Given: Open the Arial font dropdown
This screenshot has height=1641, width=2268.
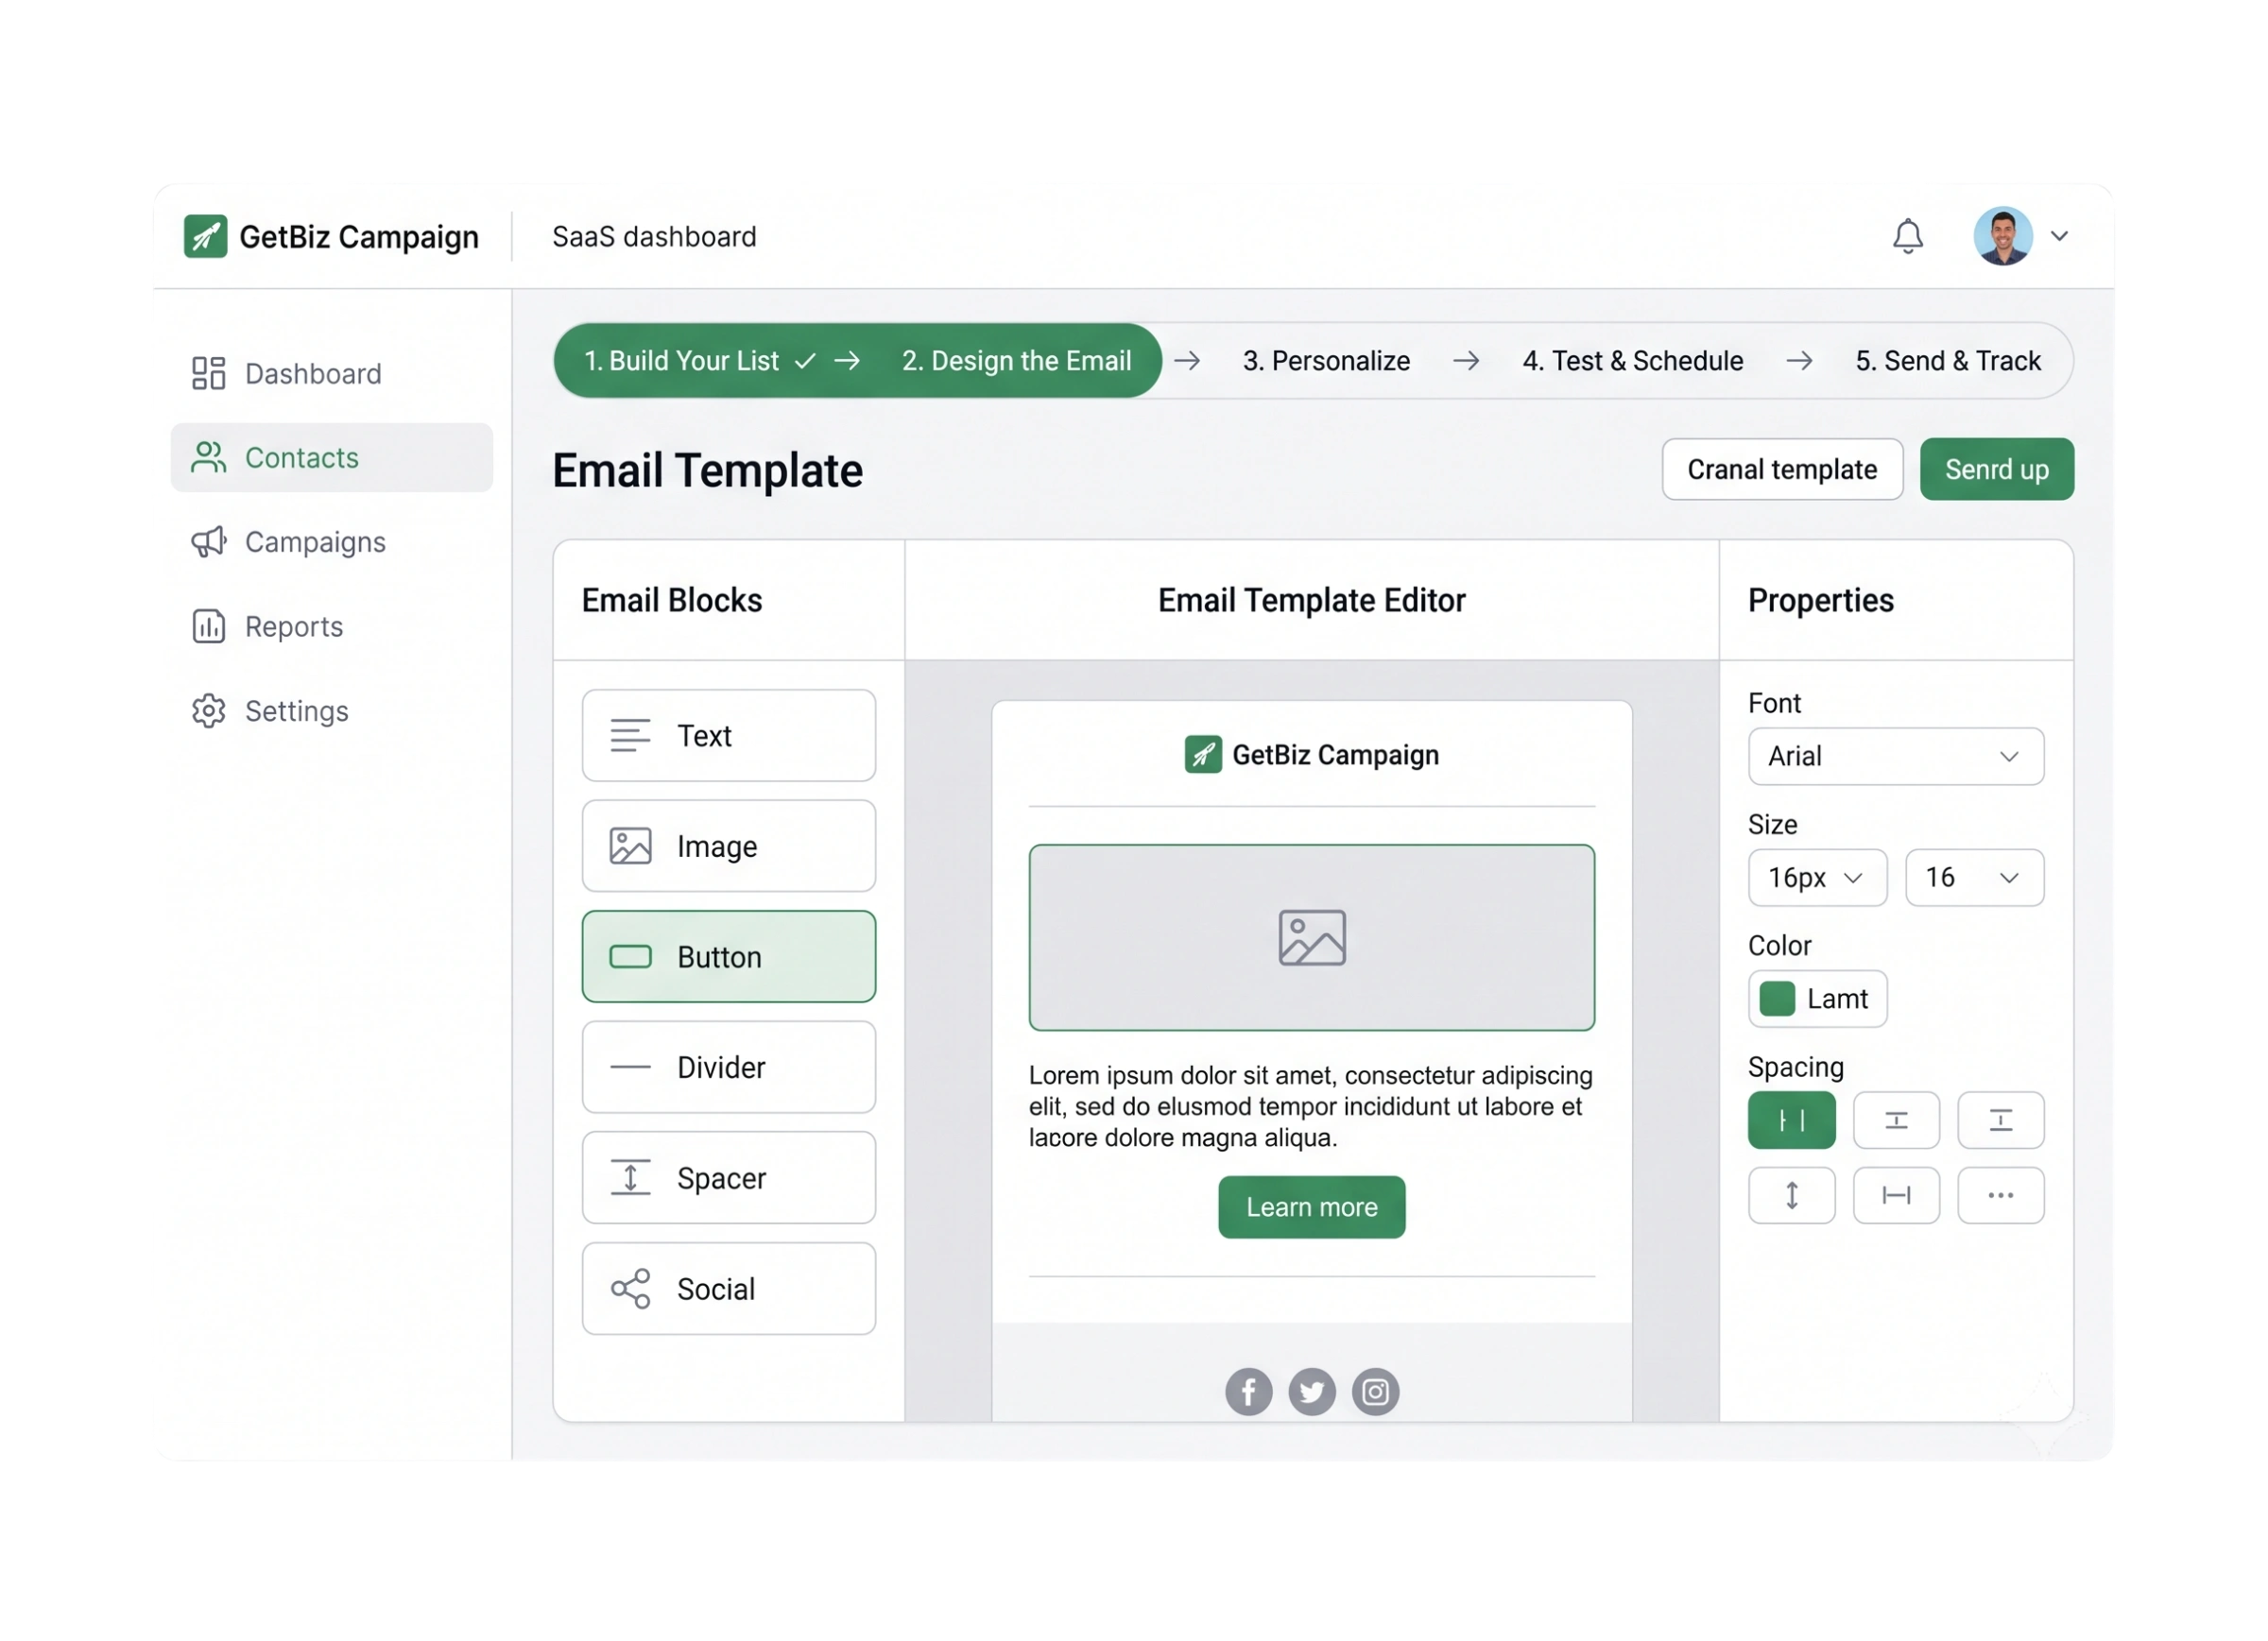Looking at the screenshot, I should click(1895, 756).
